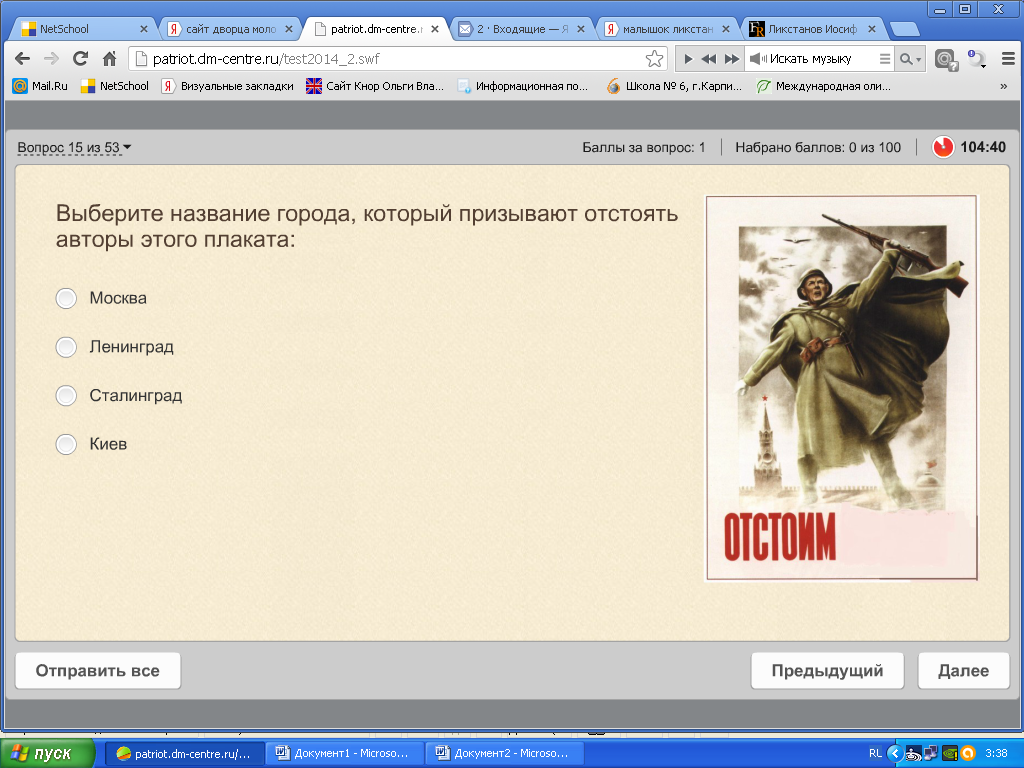1024x768 pixels.
Task: Click the music player Play icon
Action: pos(688,59)
